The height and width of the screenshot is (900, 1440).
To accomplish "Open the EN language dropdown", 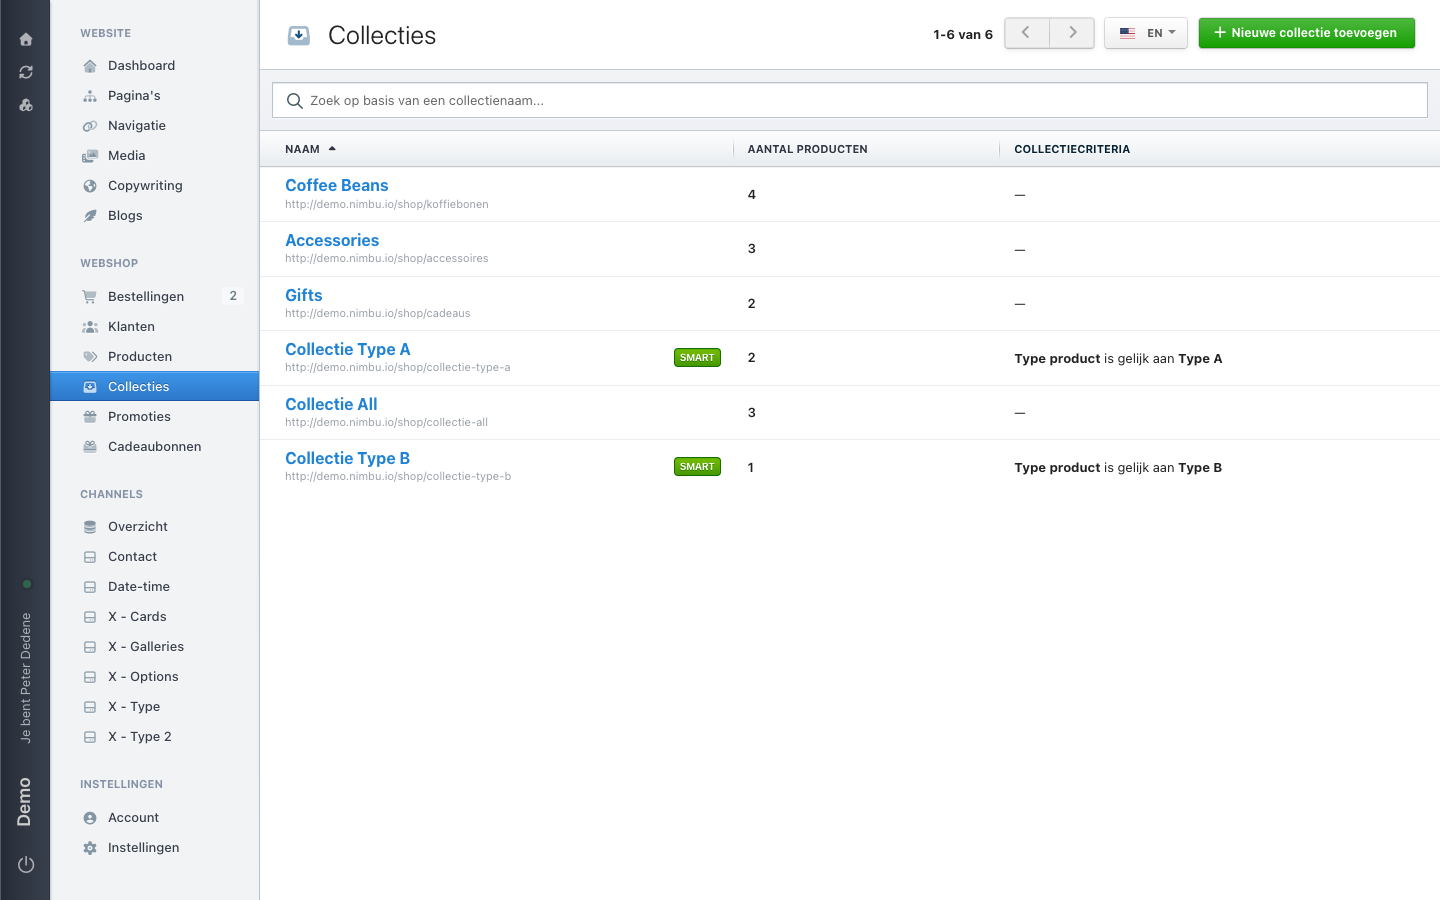I will 1146,33.
